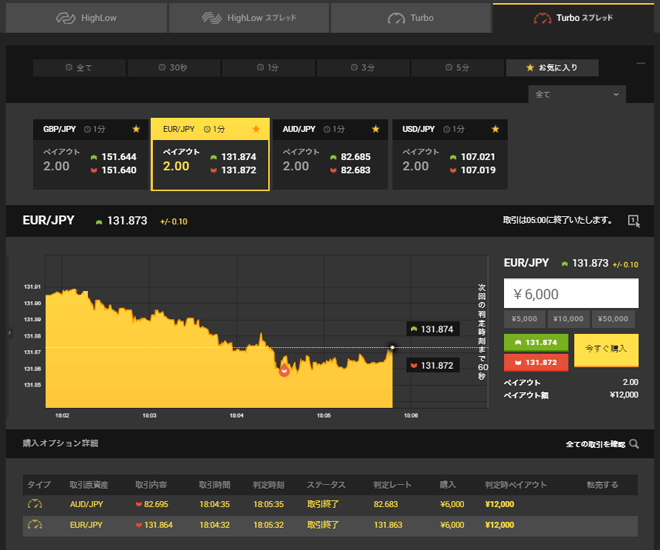This screenshot has height=550, width=660.
Task: Choose Low at 131.872 red button
Action: tap(536, 362)
